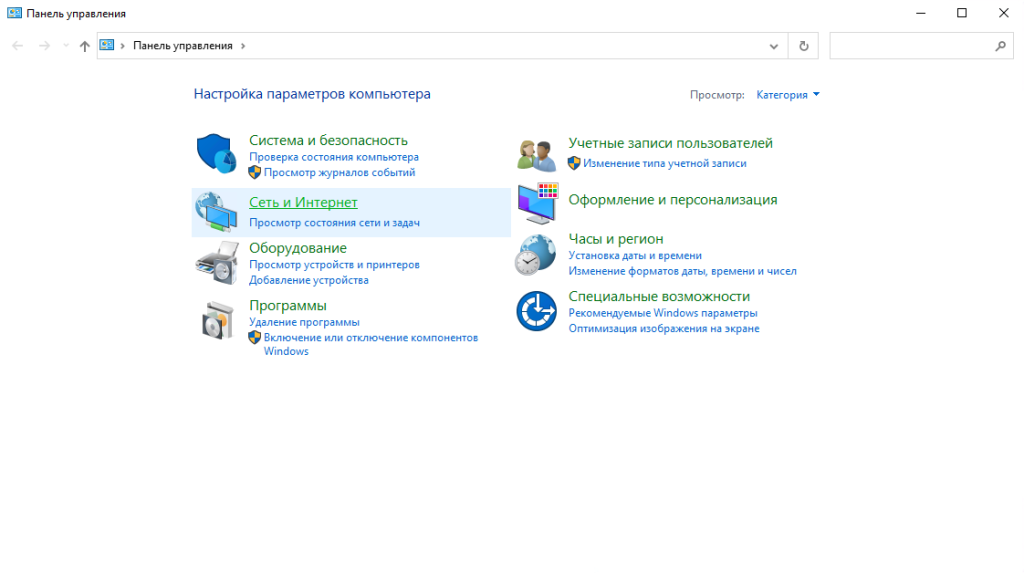Viewport: 1024px width, 573px height.
Task: Open Оборудование category heading
Action: coord(298,248)
